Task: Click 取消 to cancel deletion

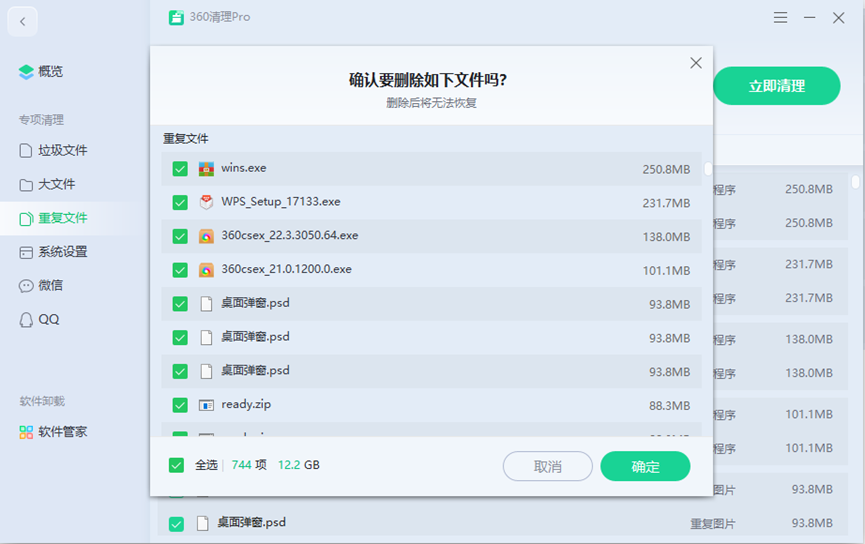Action: [548, 467]
